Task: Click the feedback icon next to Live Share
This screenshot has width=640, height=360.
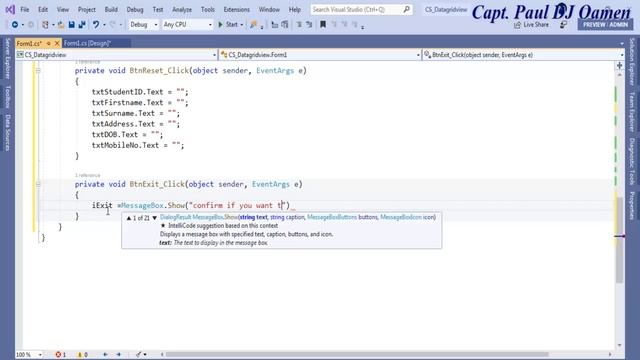Action: coord(563,25)
